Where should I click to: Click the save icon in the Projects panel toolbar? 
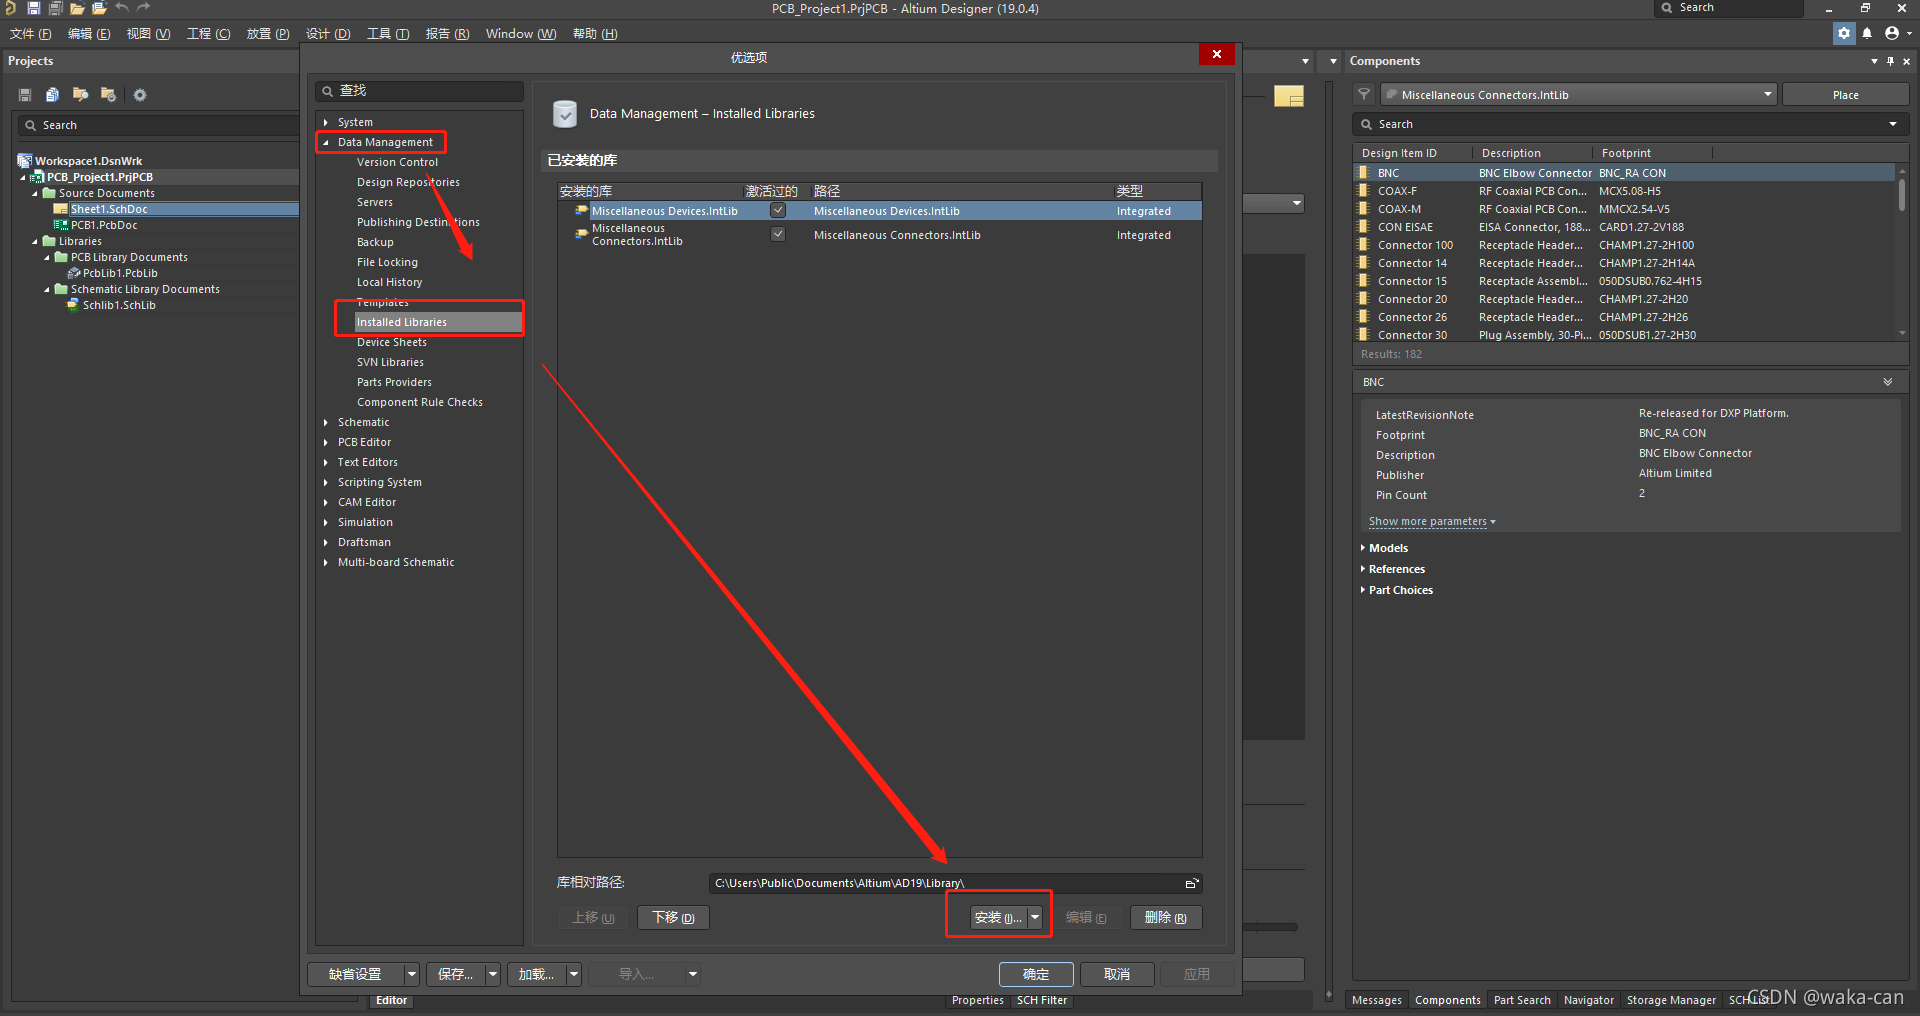pos(25,95)
